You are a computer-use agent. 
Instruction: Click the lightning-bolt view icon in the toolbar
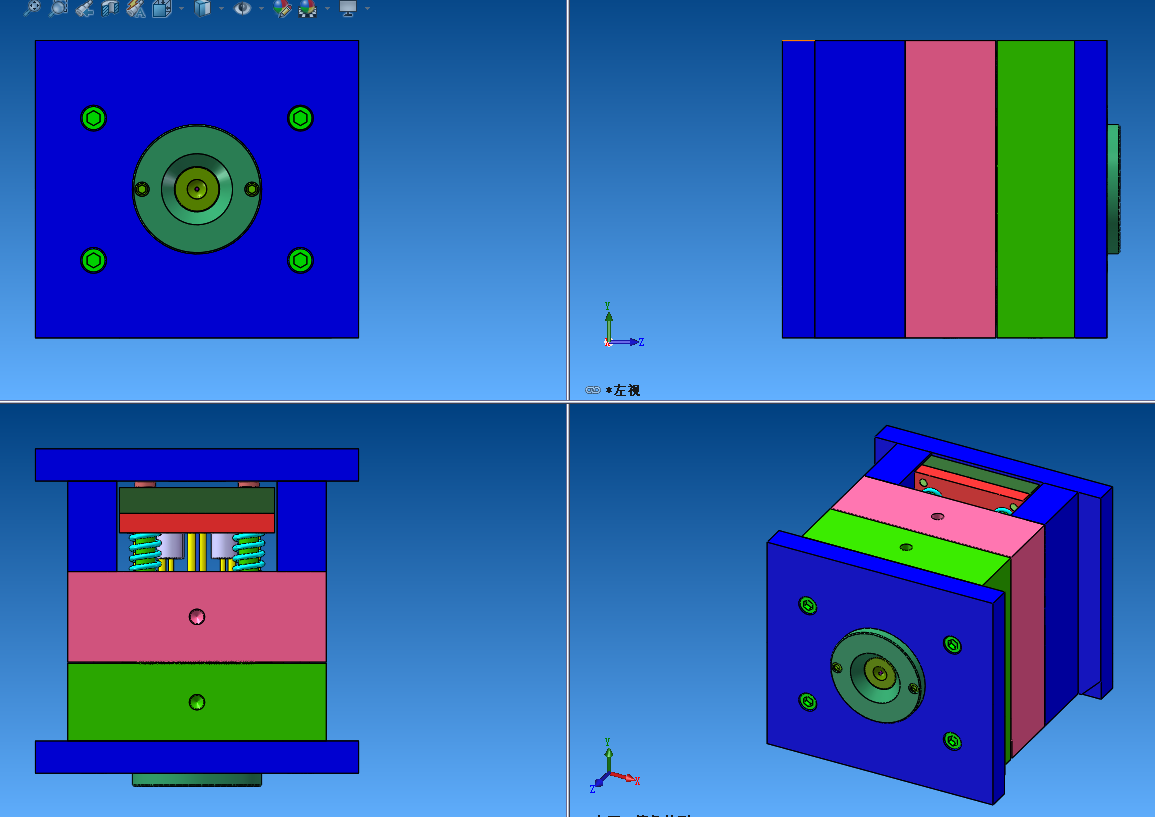(x=136, y=8)
